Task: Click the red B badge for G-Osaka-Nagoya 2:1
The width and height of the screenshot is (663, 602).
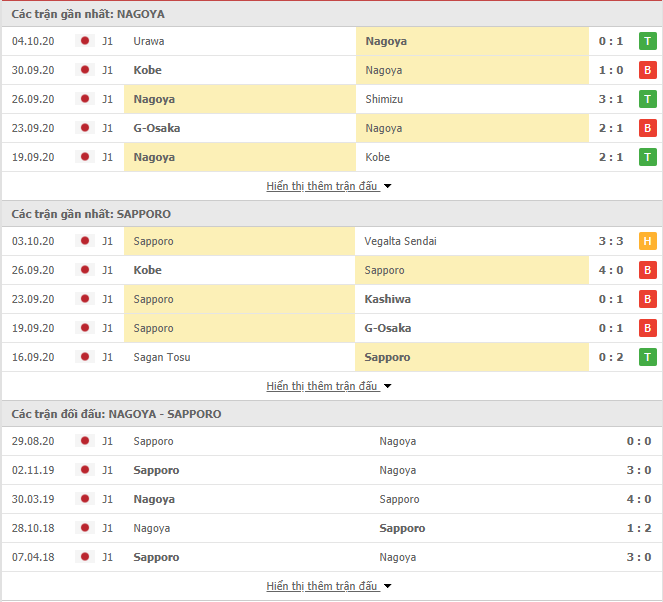Action: pyautogui.click(x=647, y=128)
